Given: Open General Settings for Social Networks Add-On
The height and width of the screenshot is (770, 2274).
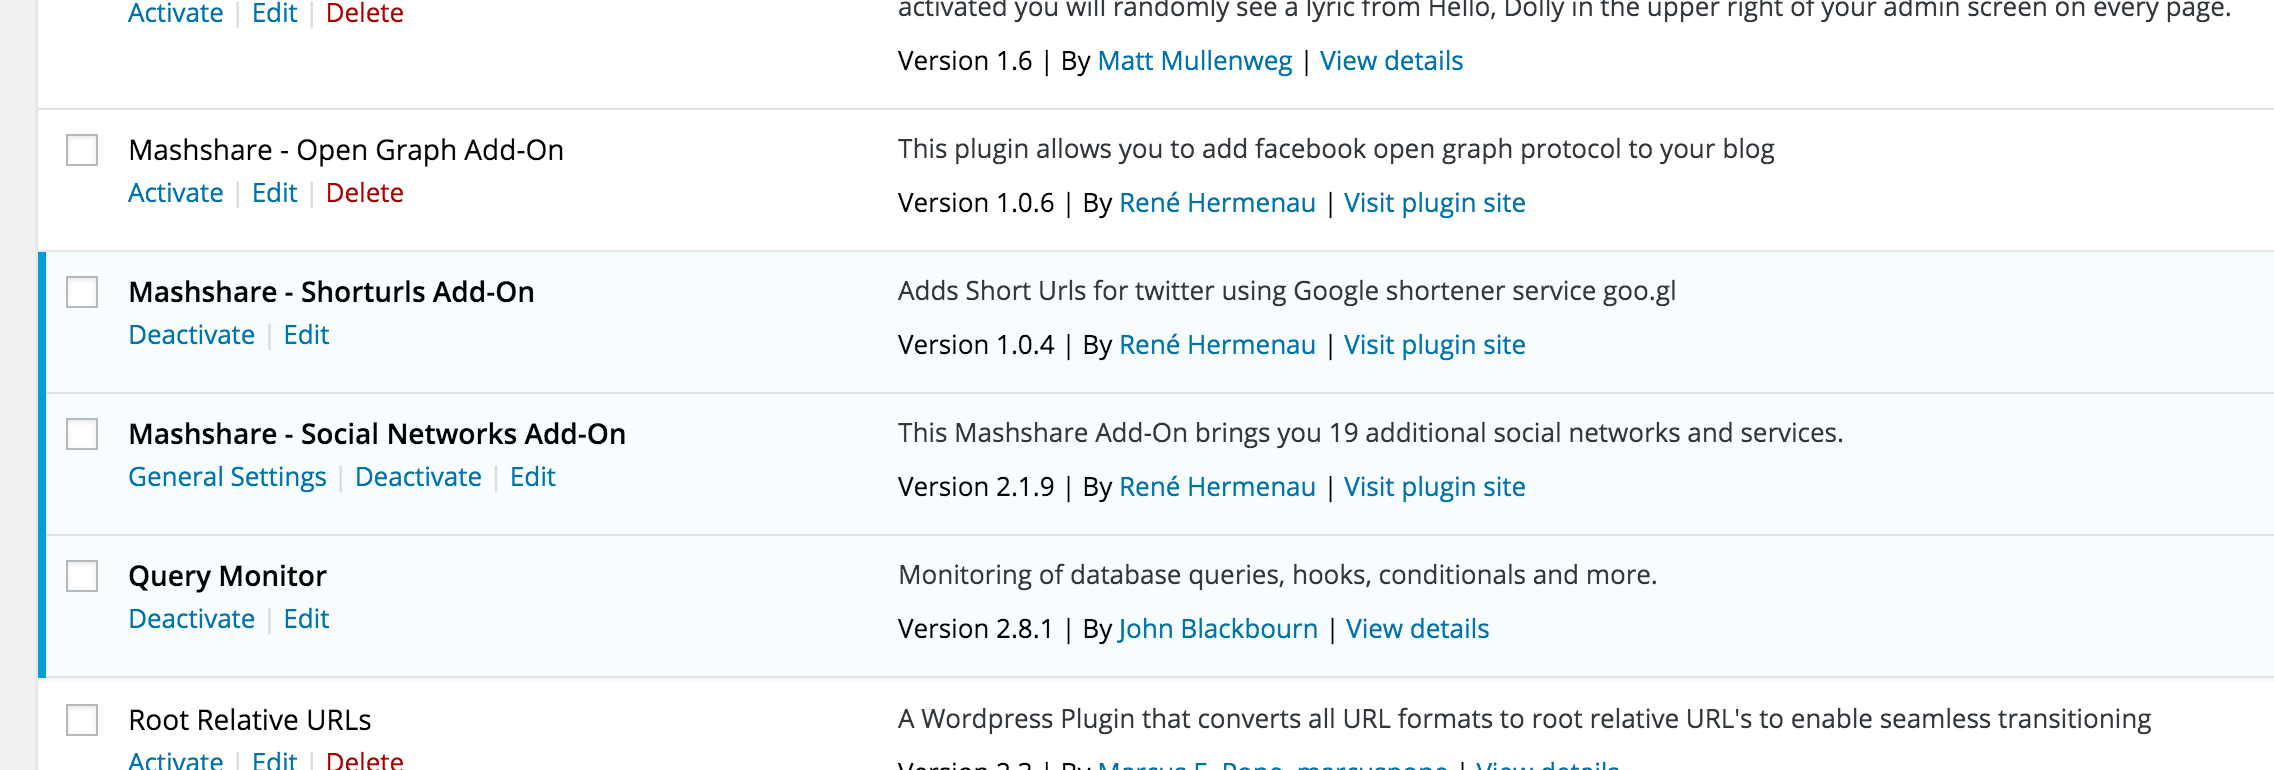Looking at the screenshot, I should pos(228,477).
